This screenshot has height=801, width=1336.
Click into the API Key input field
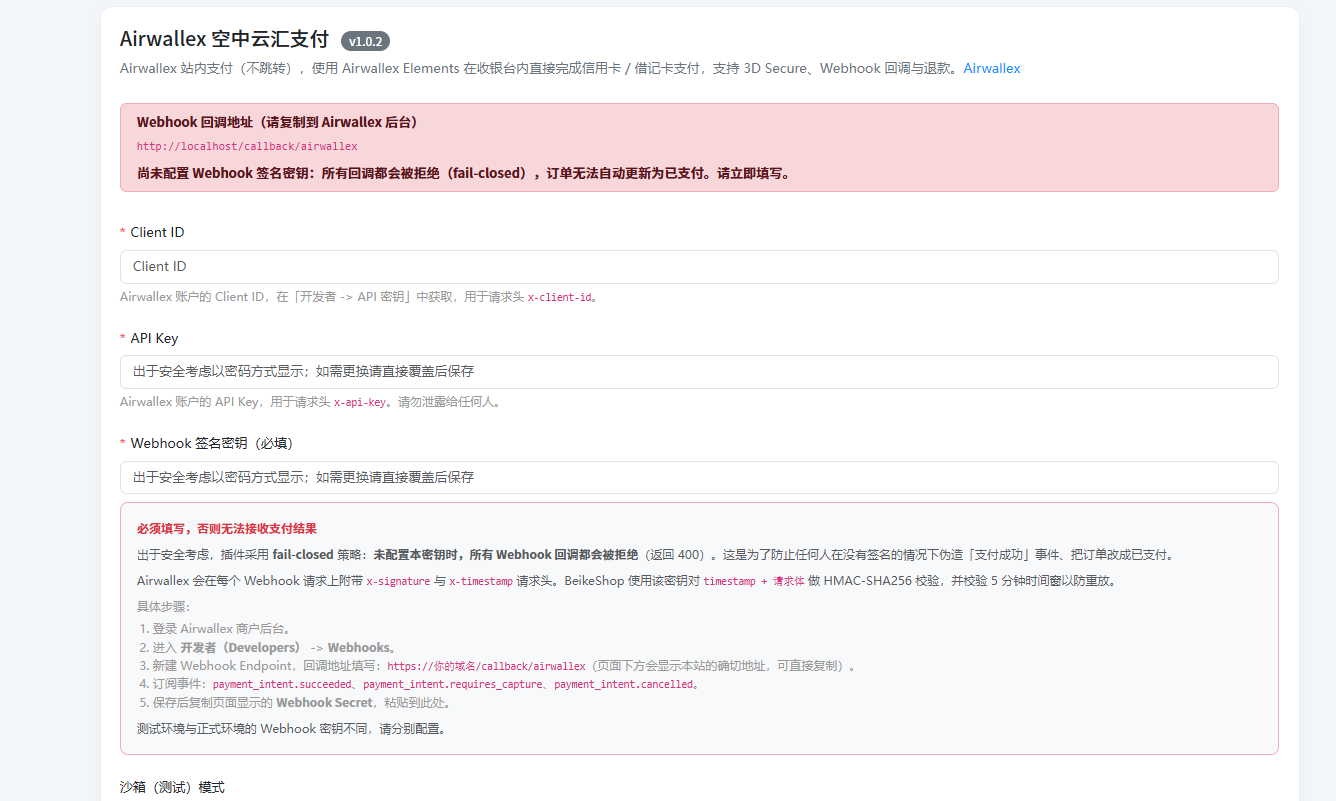699,372
